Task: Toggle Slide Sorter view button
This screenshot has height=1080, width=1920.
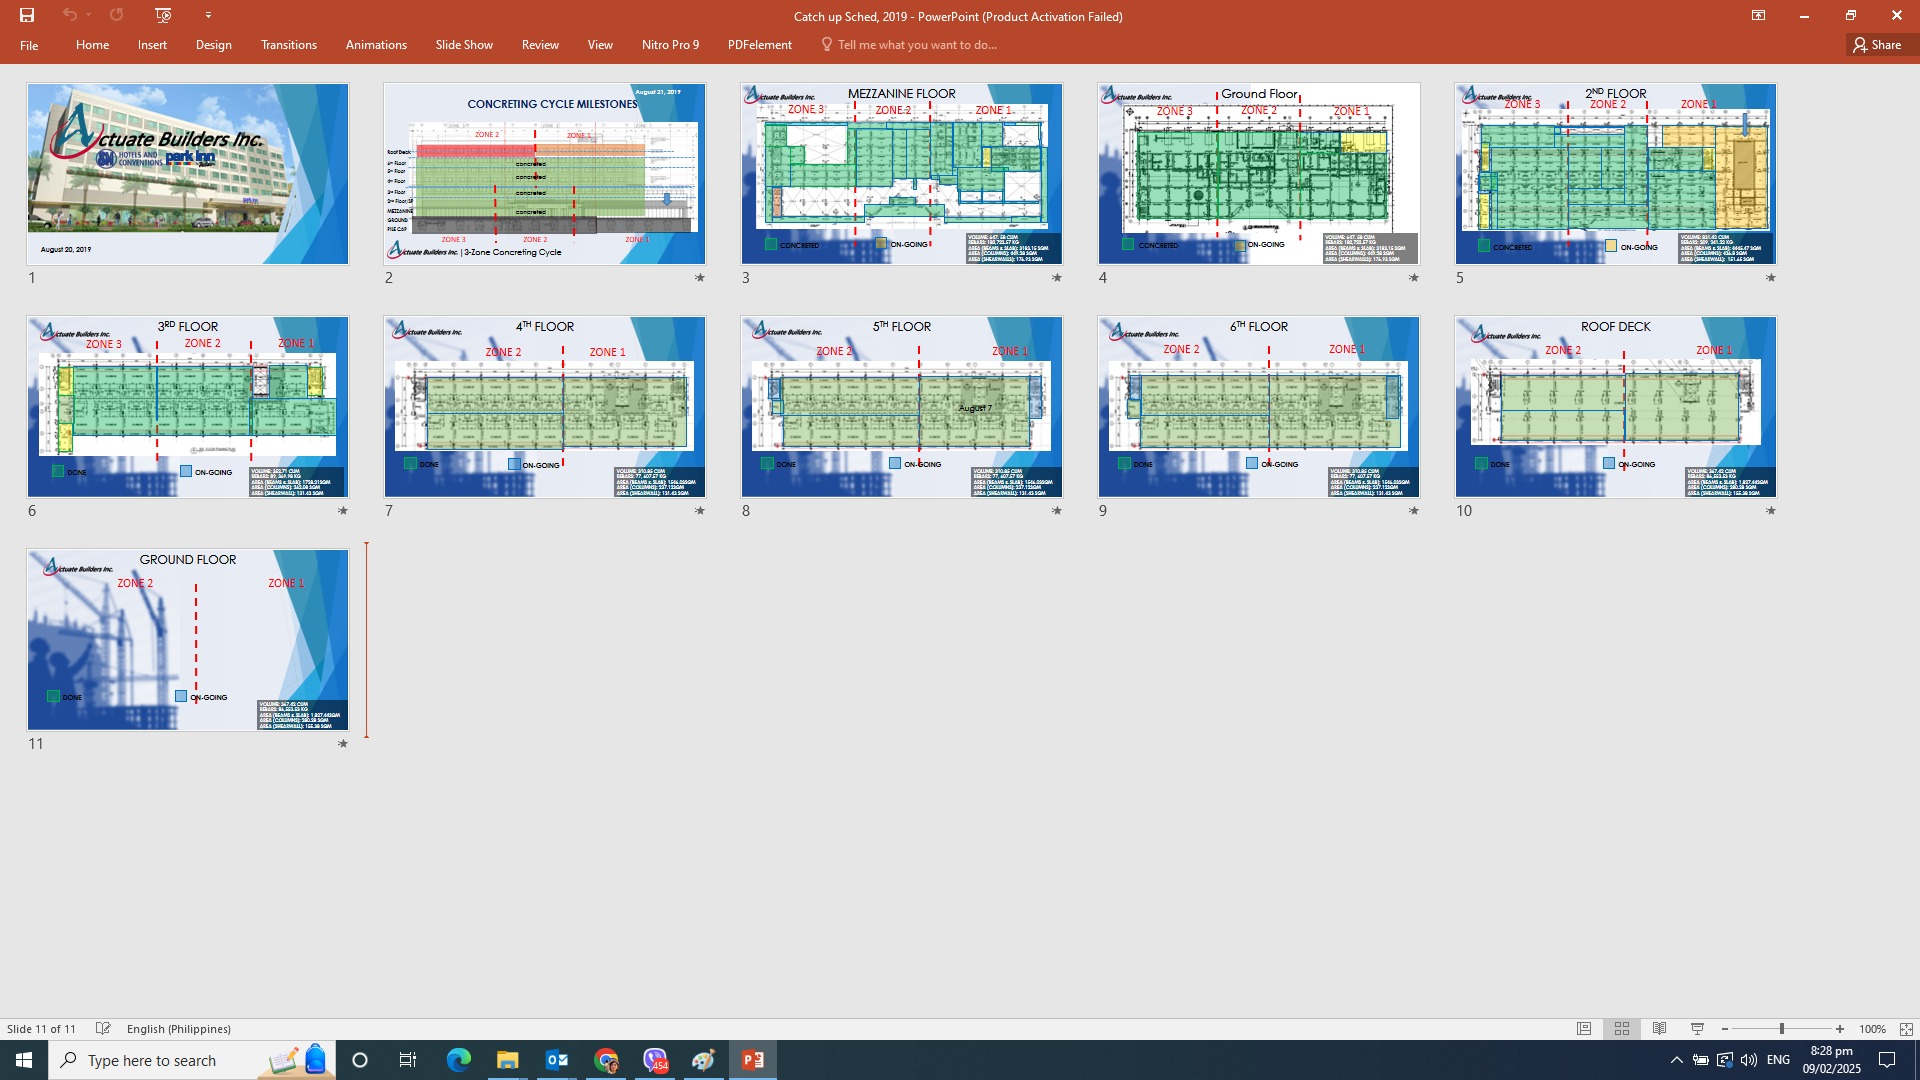Action: point(1622,1029)
